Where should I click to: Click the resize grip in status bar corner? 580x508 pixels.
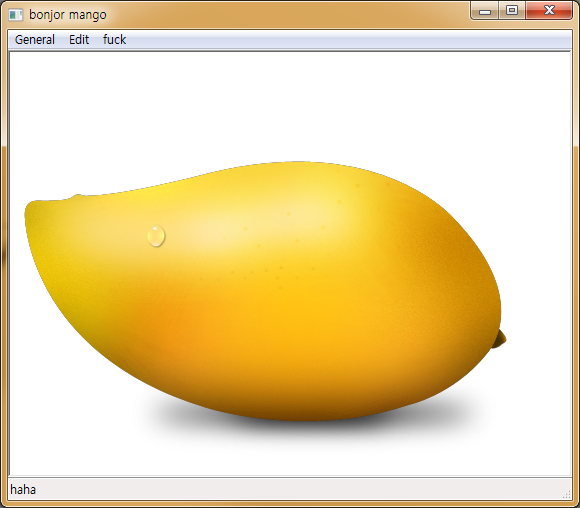point(566,494)
